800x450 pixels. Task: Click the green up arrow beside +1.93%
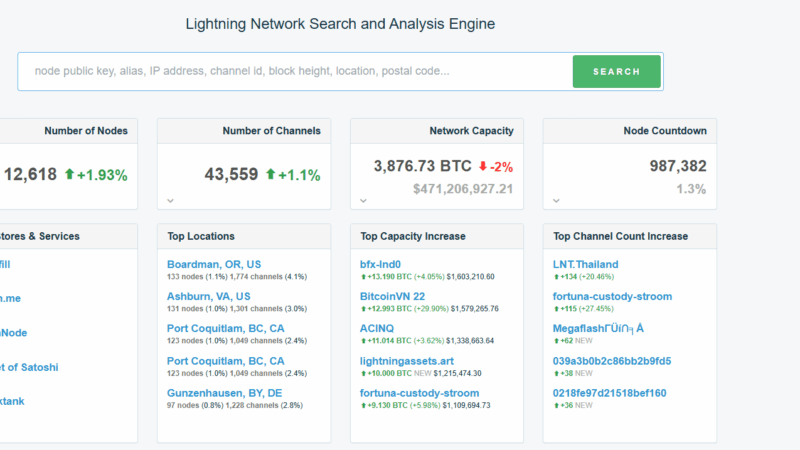point(69,175)
